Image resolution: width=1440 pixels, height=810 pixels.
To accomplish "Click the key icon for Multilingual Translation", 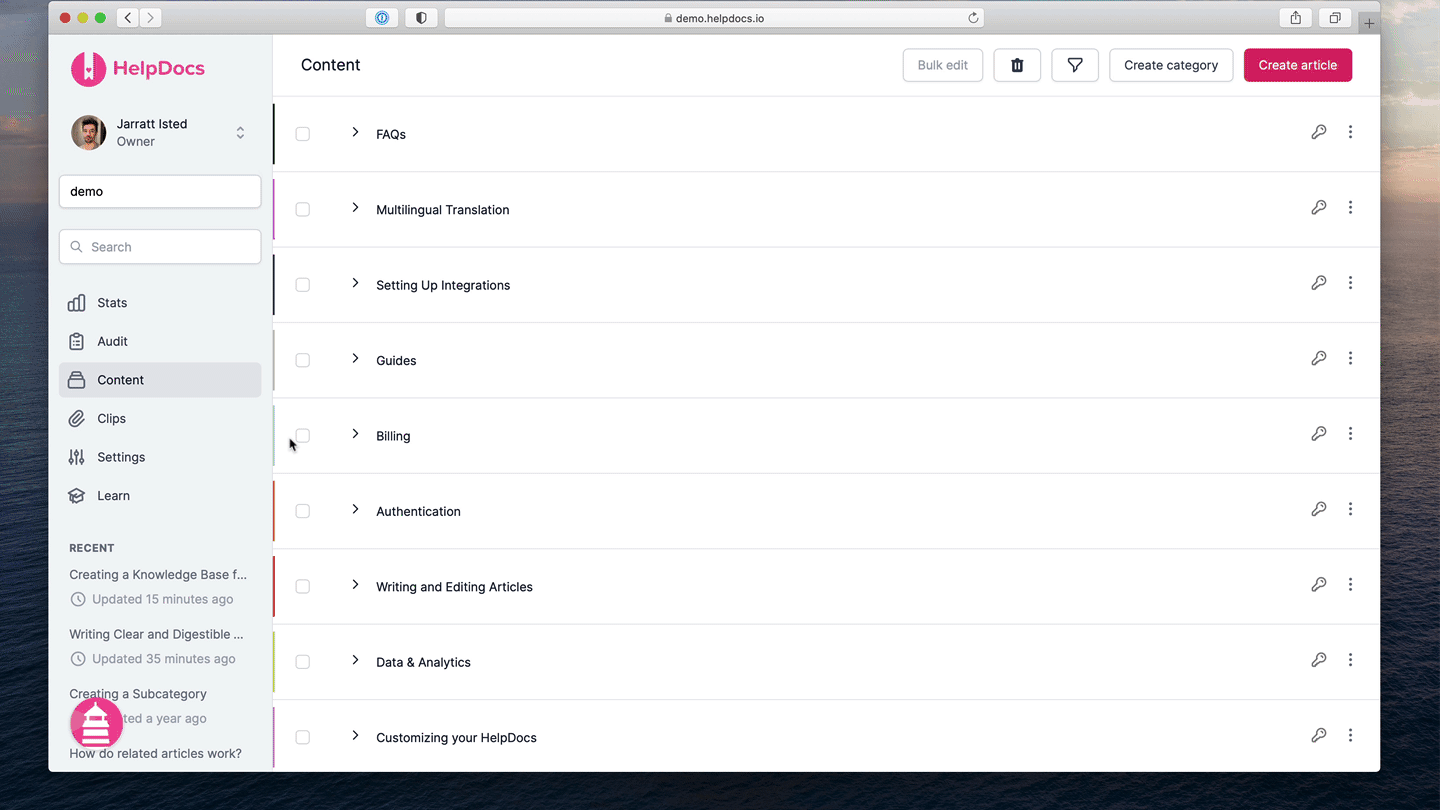I will tap(1319, 207).
